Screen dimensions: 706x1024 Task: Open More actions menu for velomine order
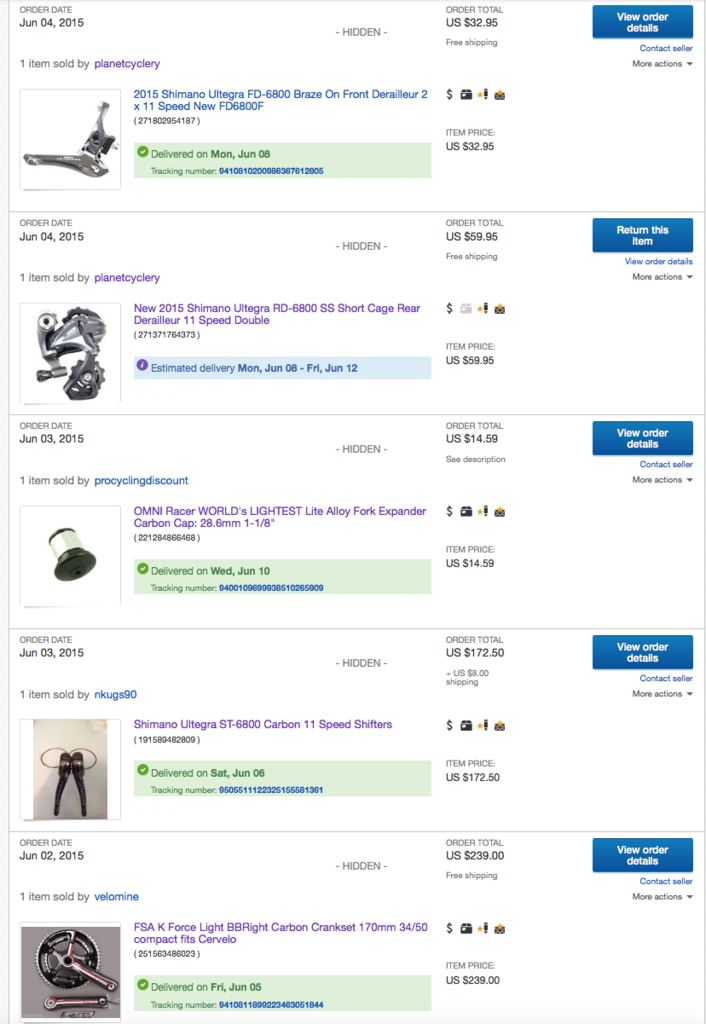click(663, 897)
